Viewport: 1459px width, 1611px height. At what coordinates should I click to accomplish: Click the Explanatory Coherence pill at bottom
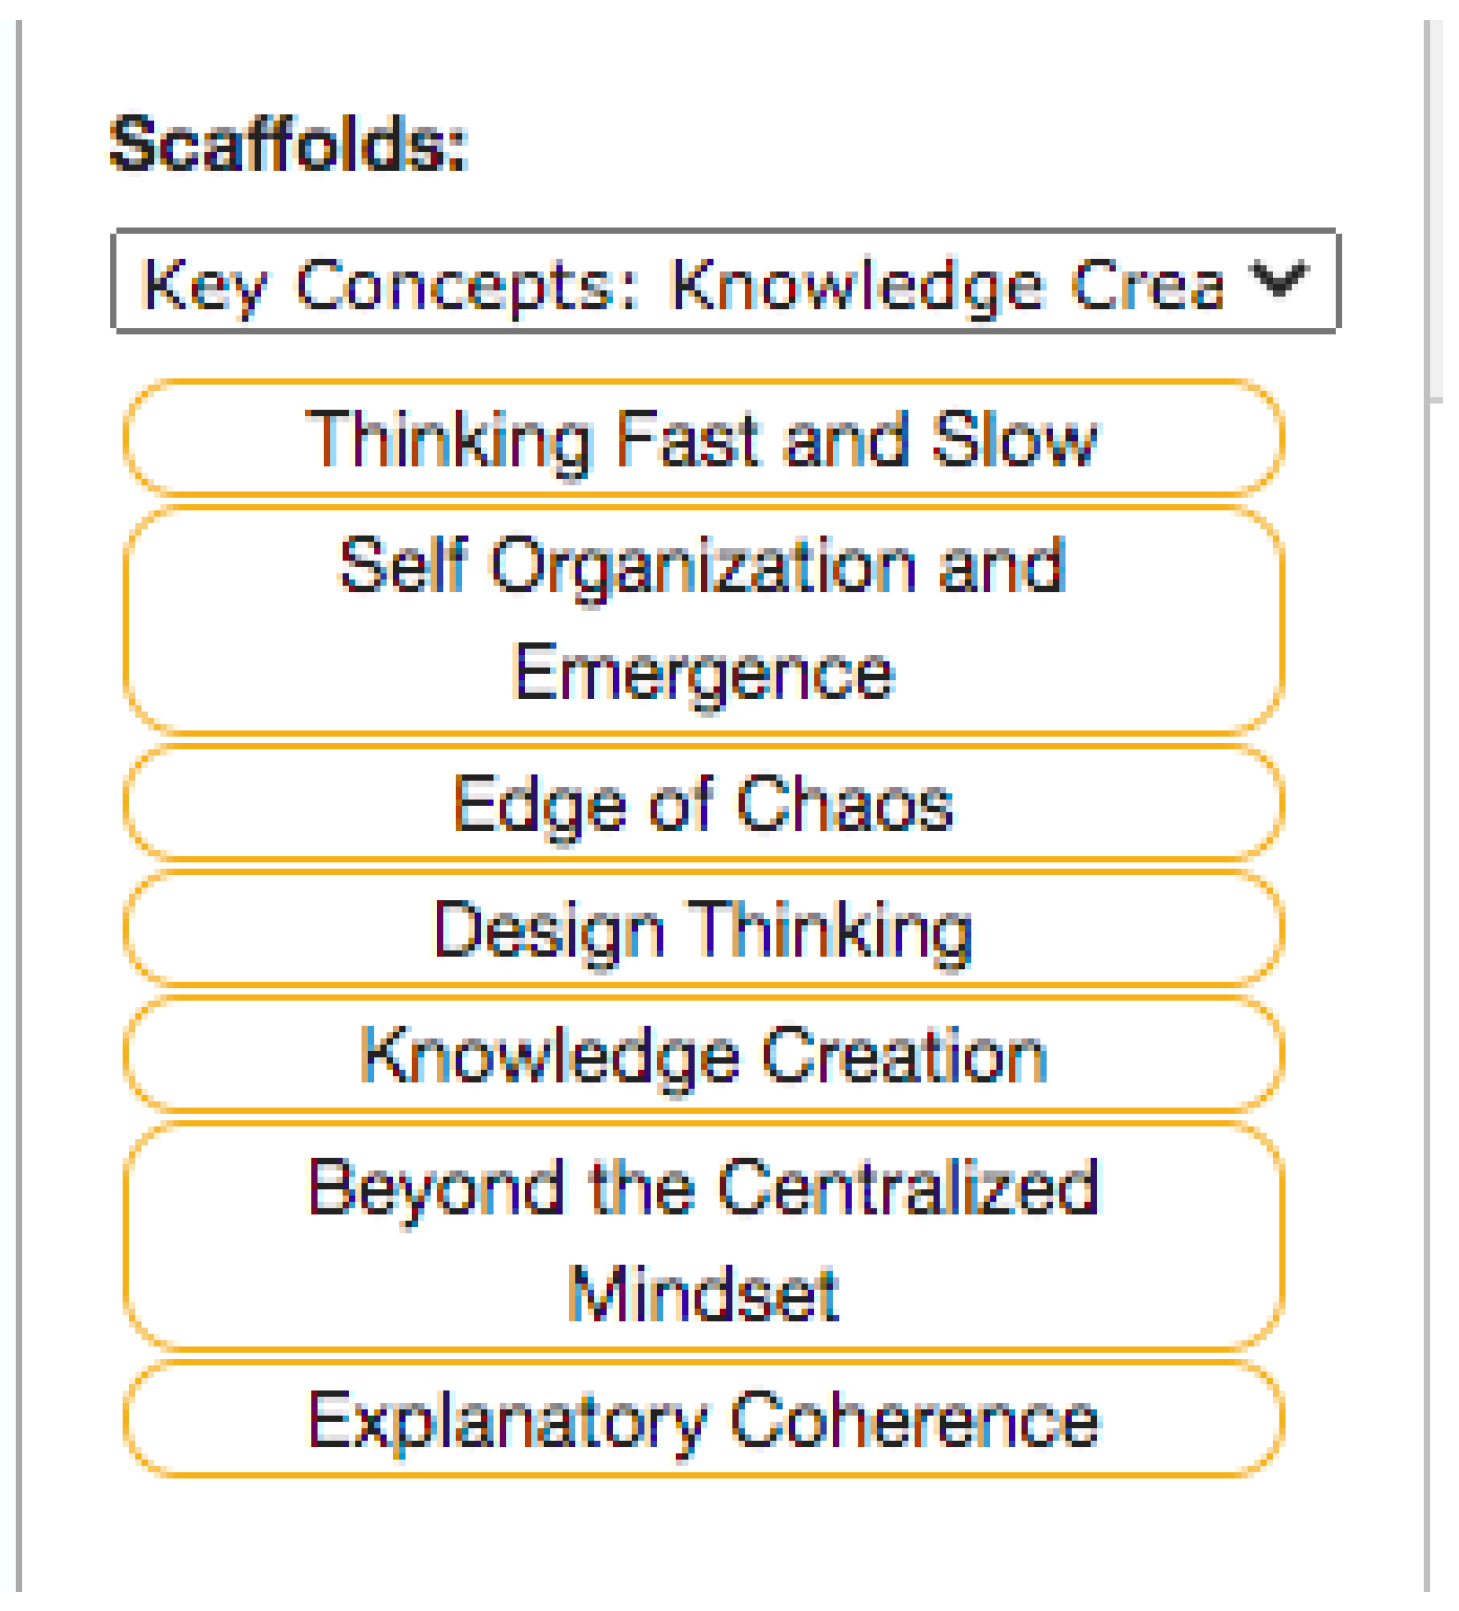point(703,1419)
